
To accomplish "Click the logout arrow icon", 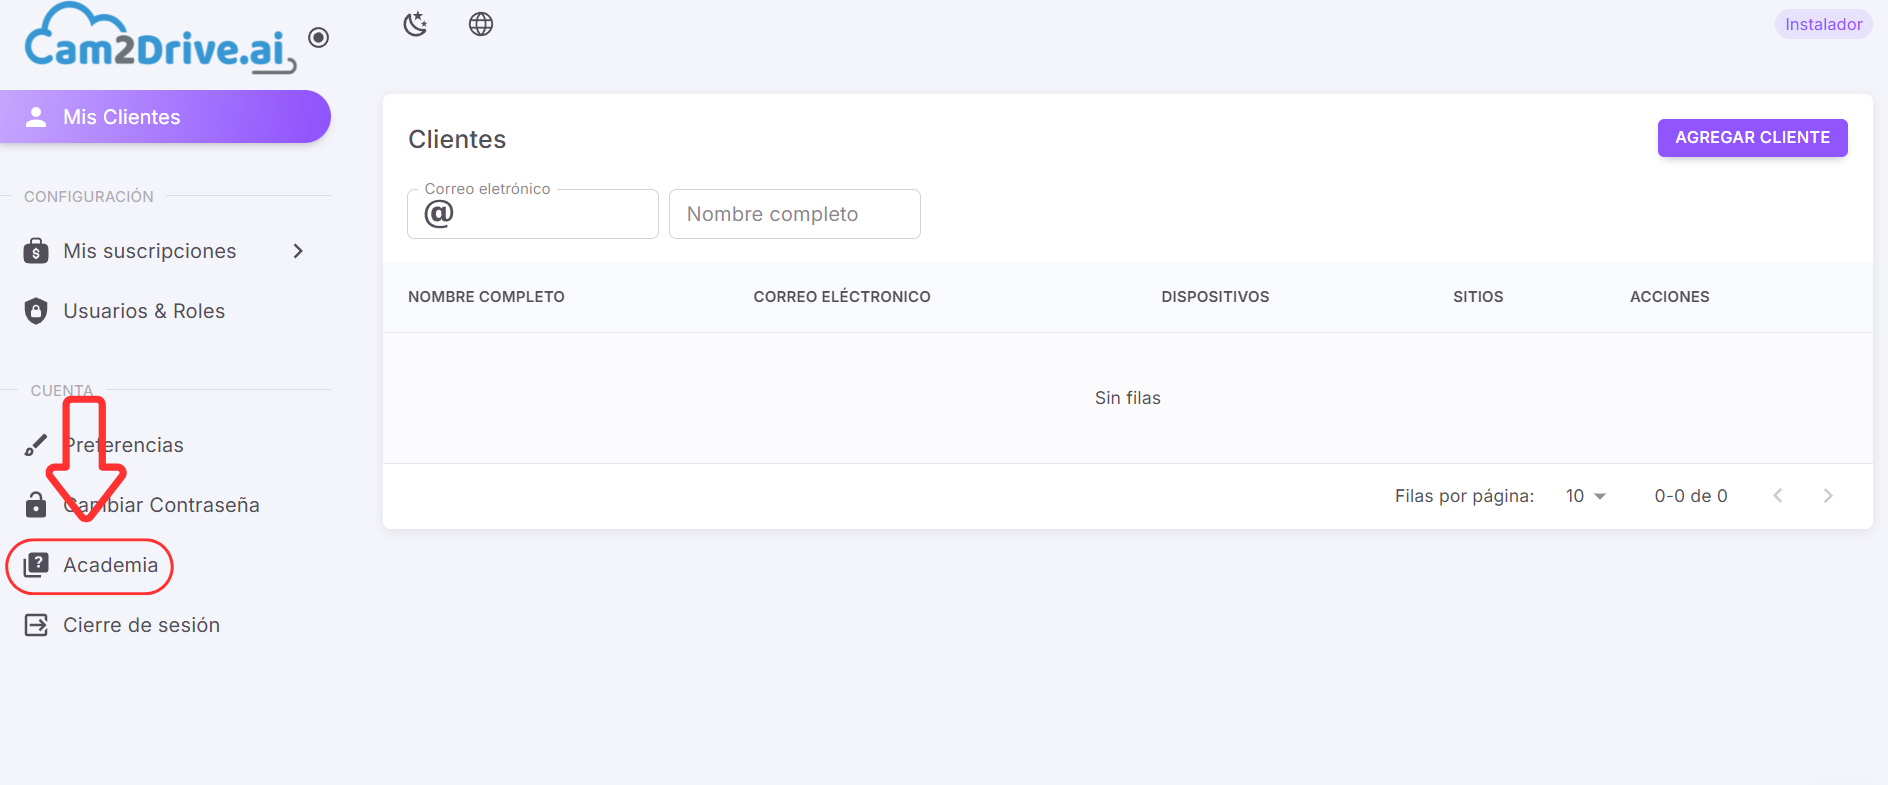I will (36, 625).
